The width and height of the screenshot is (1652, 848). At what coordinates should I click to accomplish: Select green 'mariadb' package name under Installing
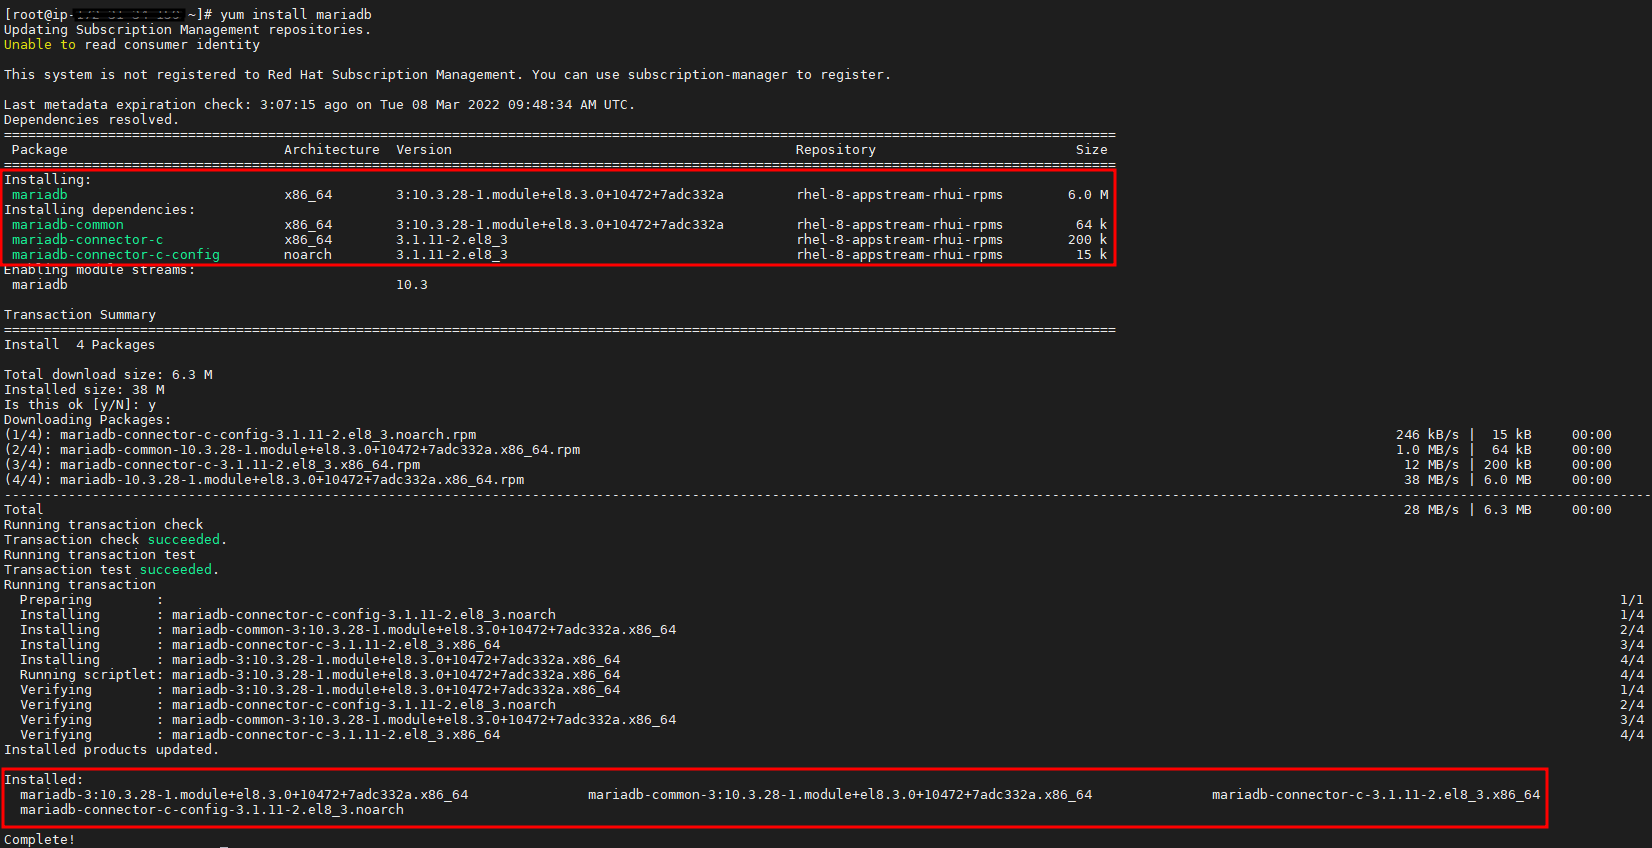[40, 194]
